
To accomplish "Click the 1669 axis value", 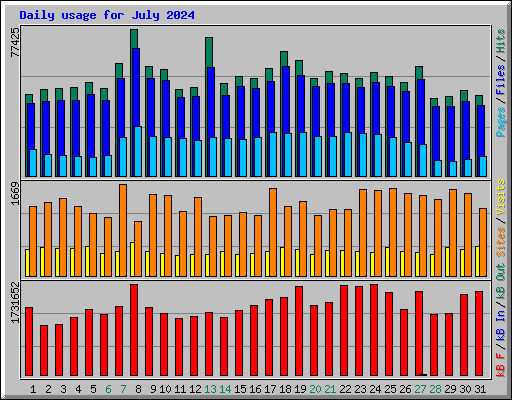I will coord(15,194).
